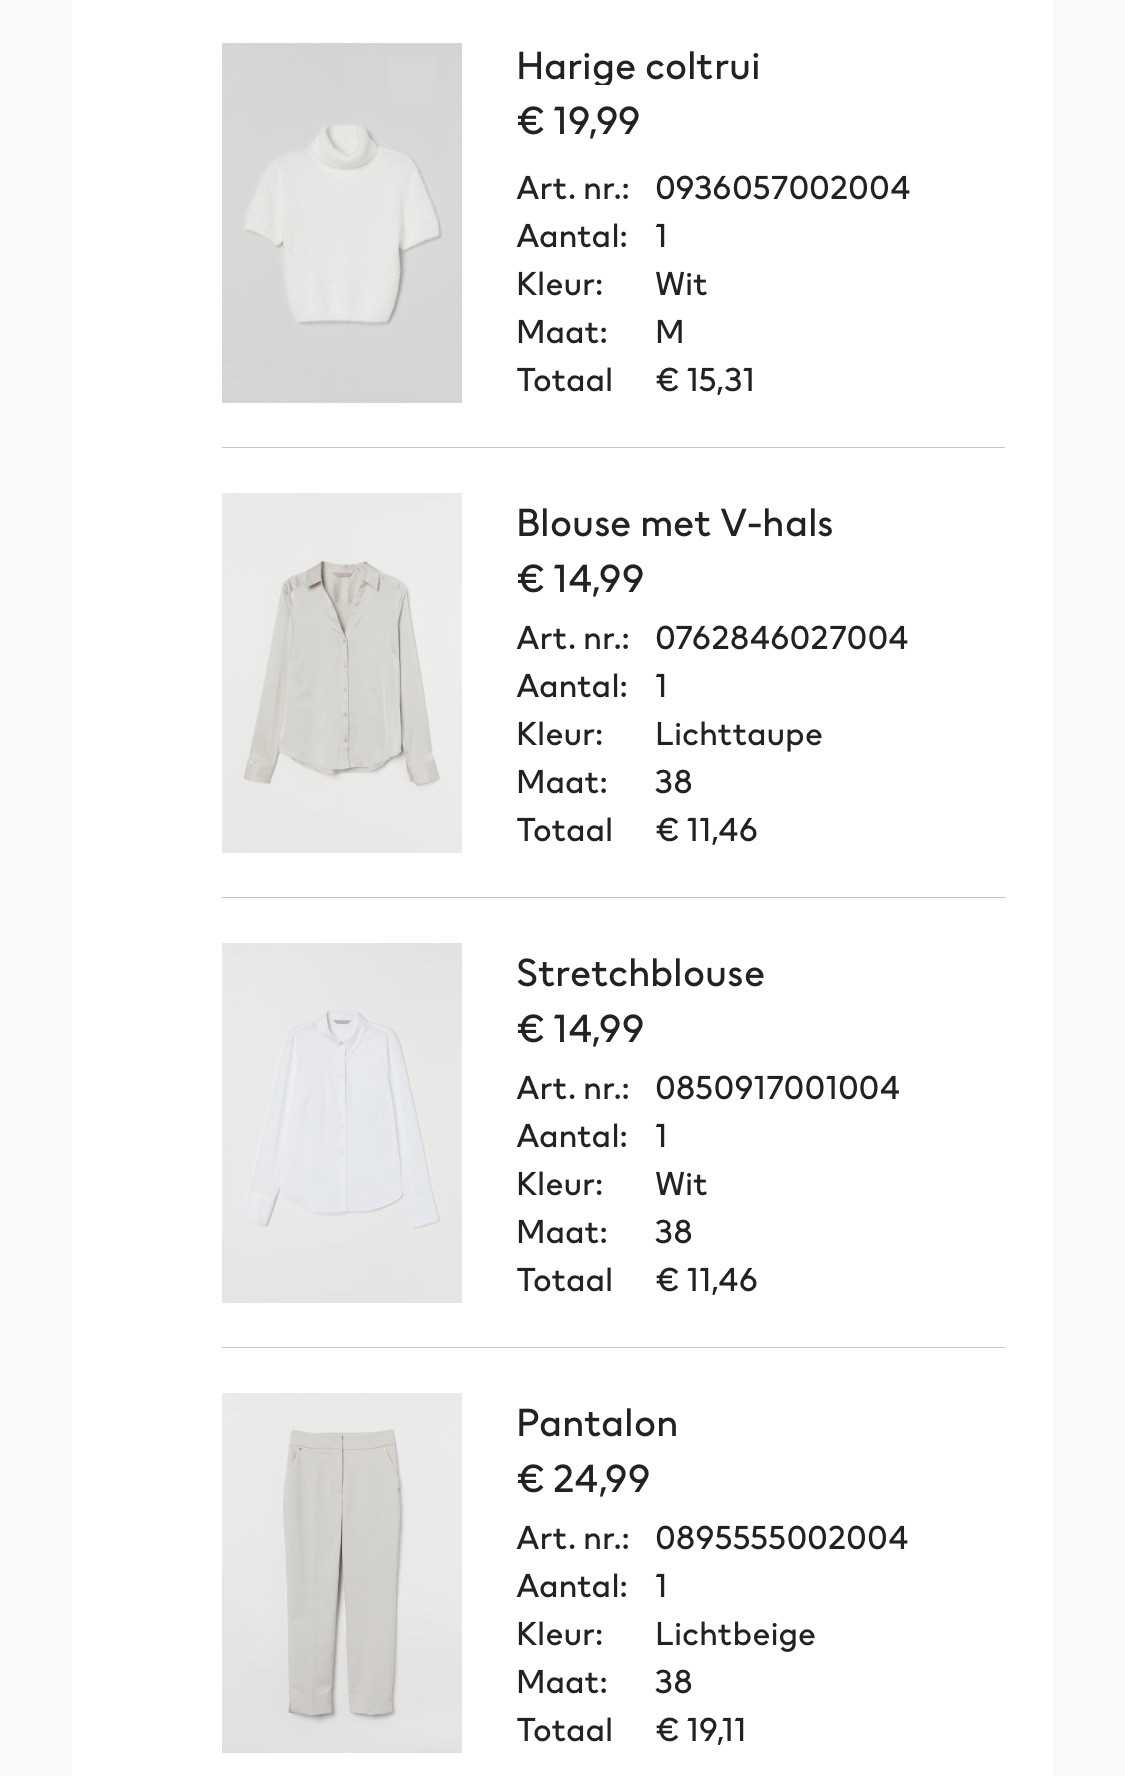Open the white turtleneck sweater product image
Image resolution: width=1125 pixels, height=1776 pixels.
(x=342, y=223)
